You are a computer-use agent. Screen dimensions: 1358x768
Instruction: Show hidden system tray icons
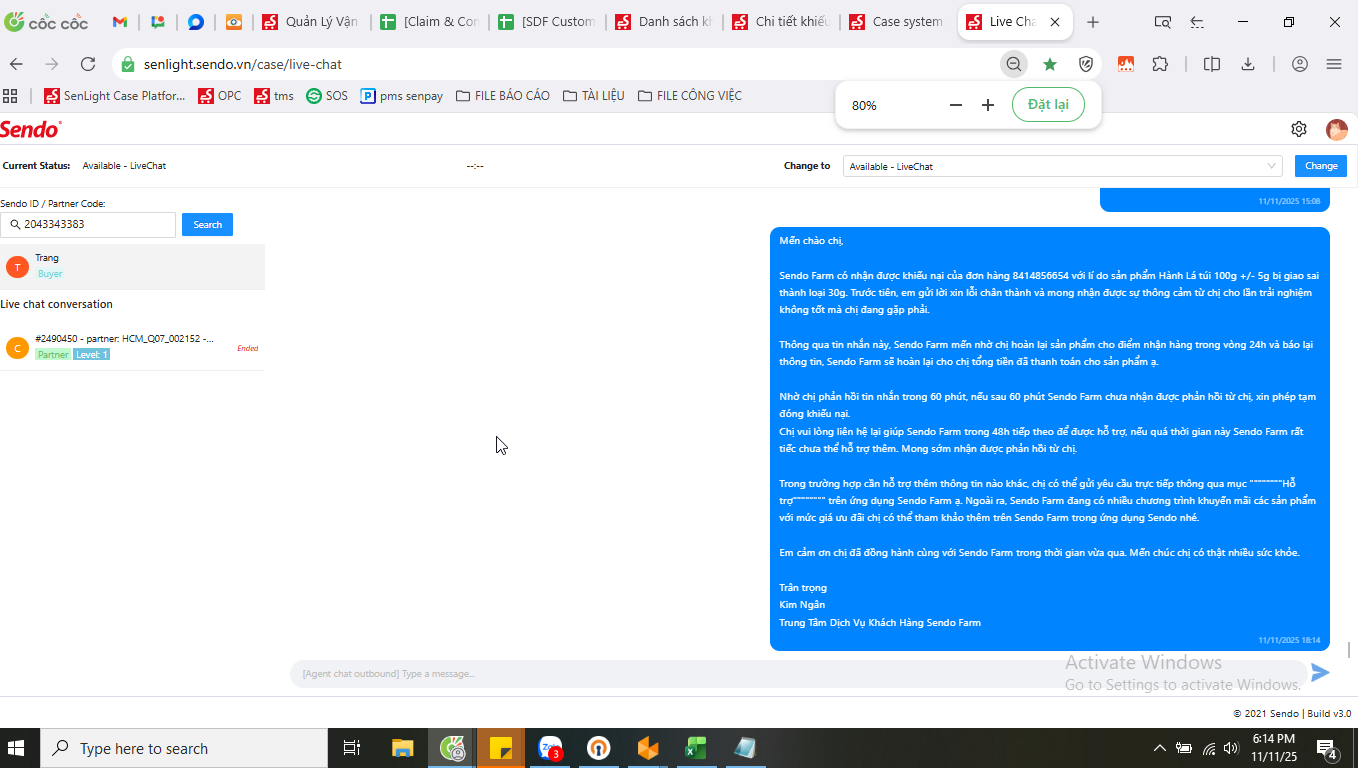(1160, 748)
